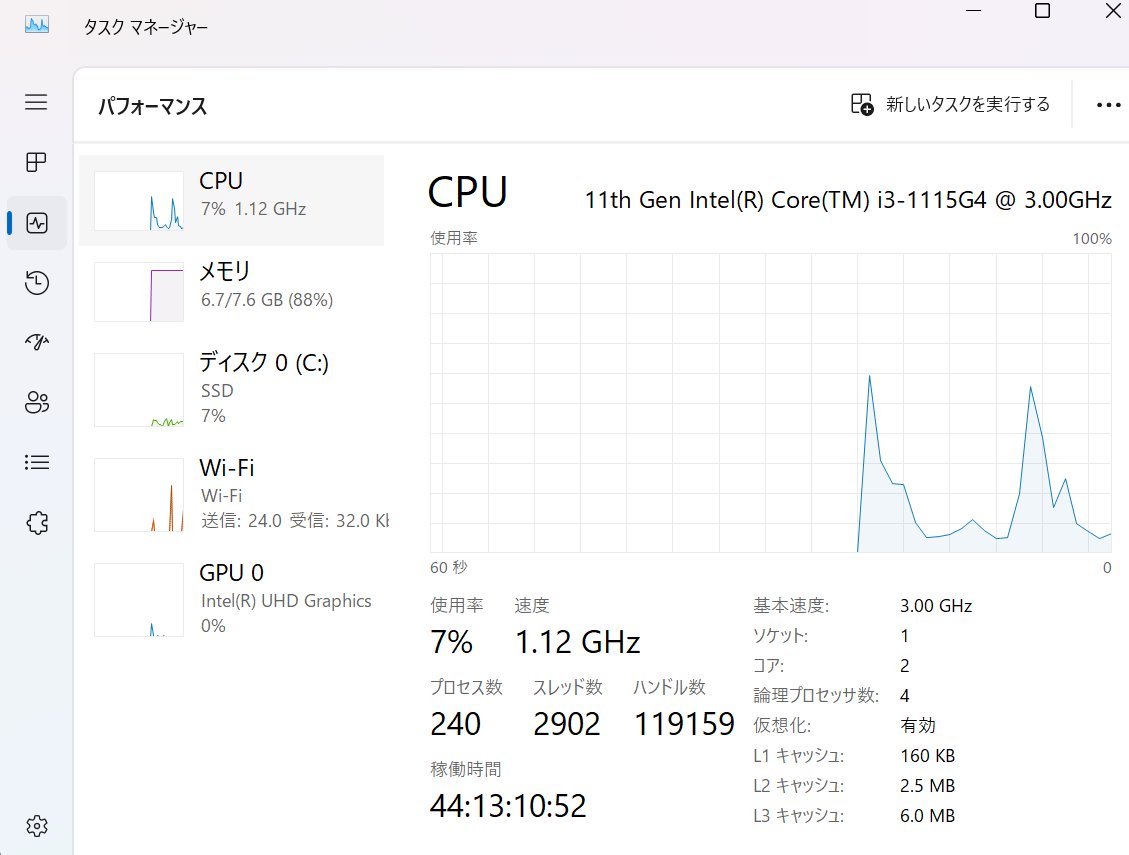
Task: Click the run new task icon
Action: tap(862, 104)
